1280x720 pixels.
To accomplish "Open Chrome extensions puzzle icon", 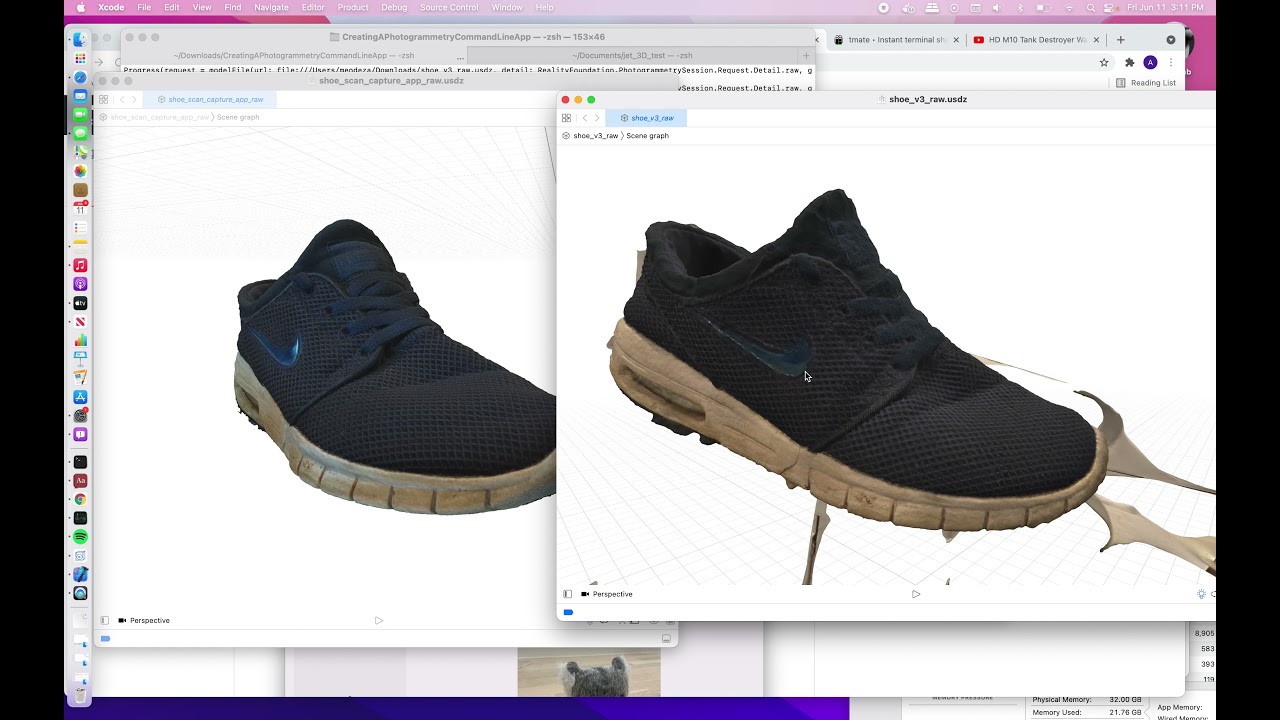I will (x=1130, y=62).
